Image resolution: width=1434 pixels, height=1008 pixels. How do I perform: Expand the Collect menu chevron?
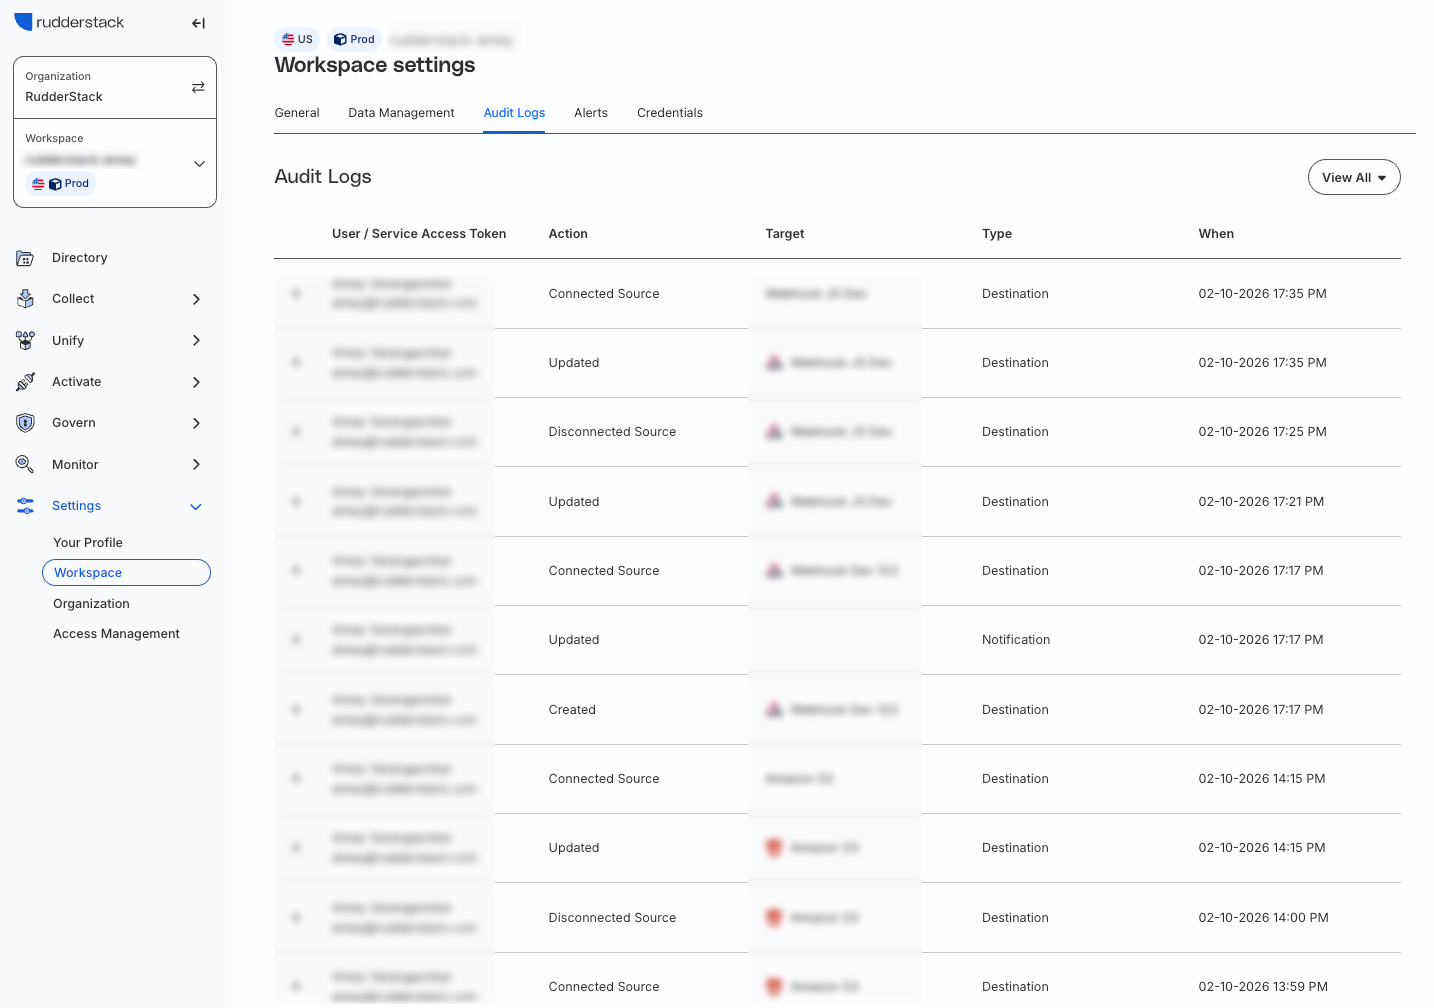coord(196,299)
